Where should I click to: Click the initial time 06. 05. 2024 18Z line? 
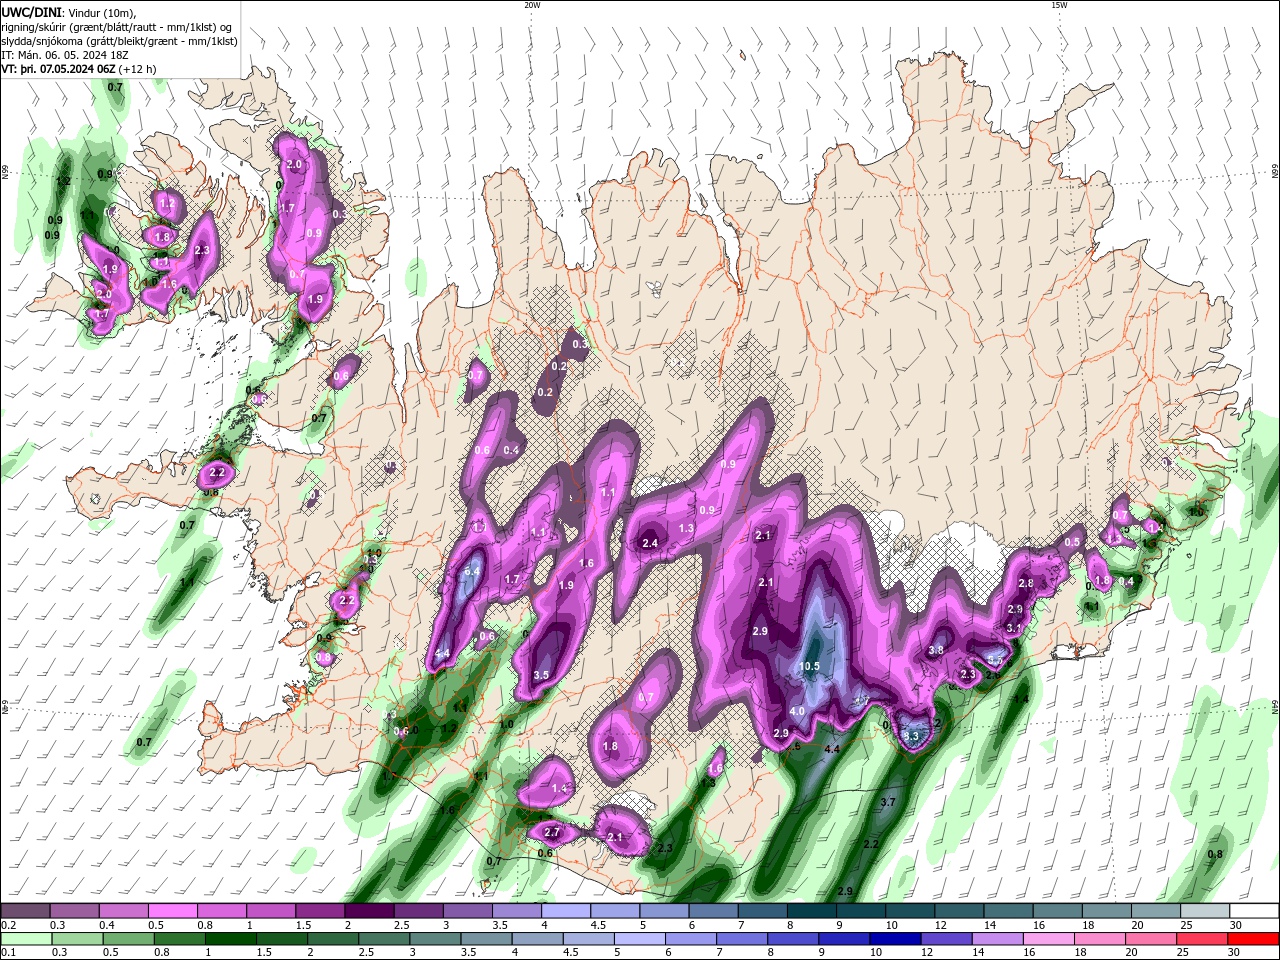point(67,55)
